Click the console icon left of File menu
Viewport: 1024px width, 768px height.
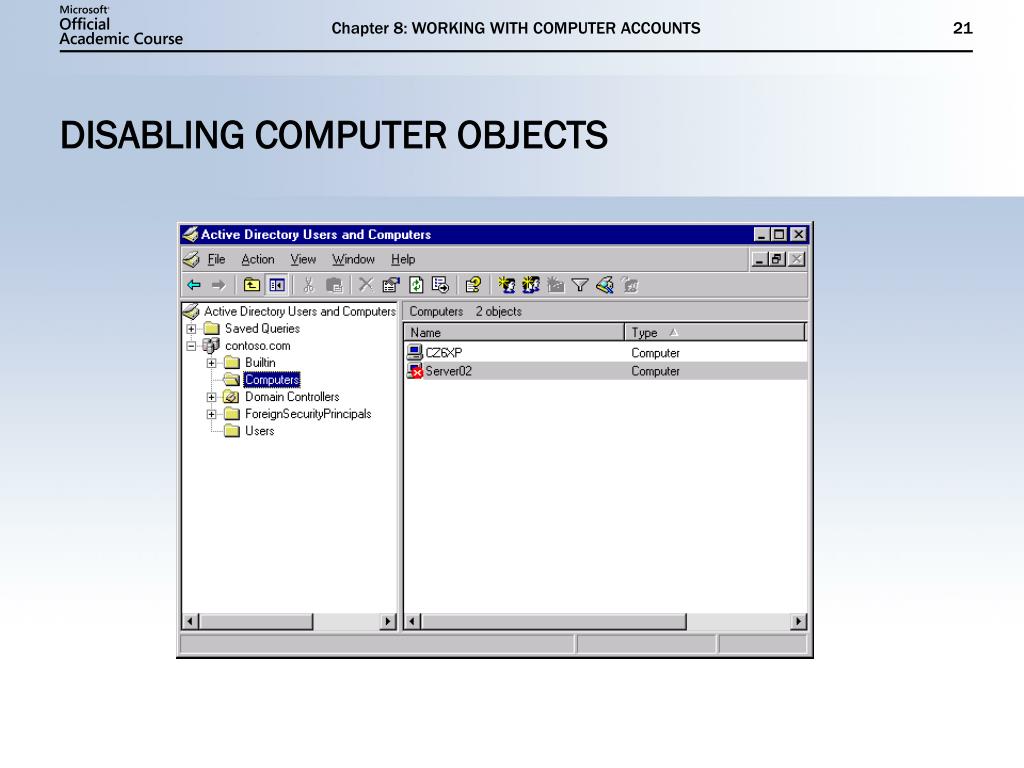(x=191, y=259)
